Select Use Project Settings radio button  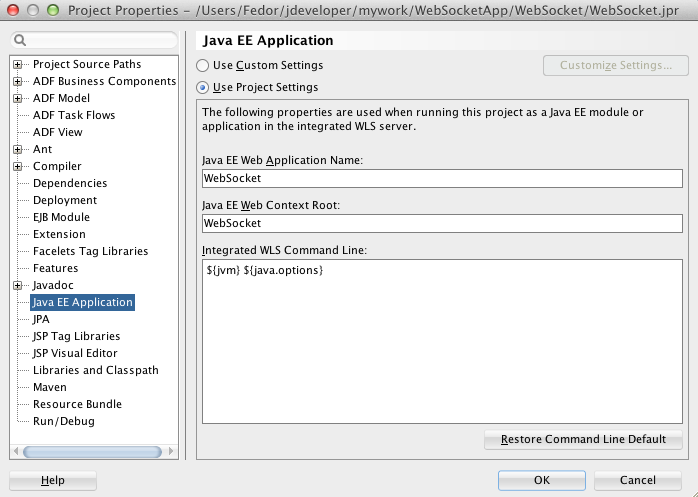203,87
